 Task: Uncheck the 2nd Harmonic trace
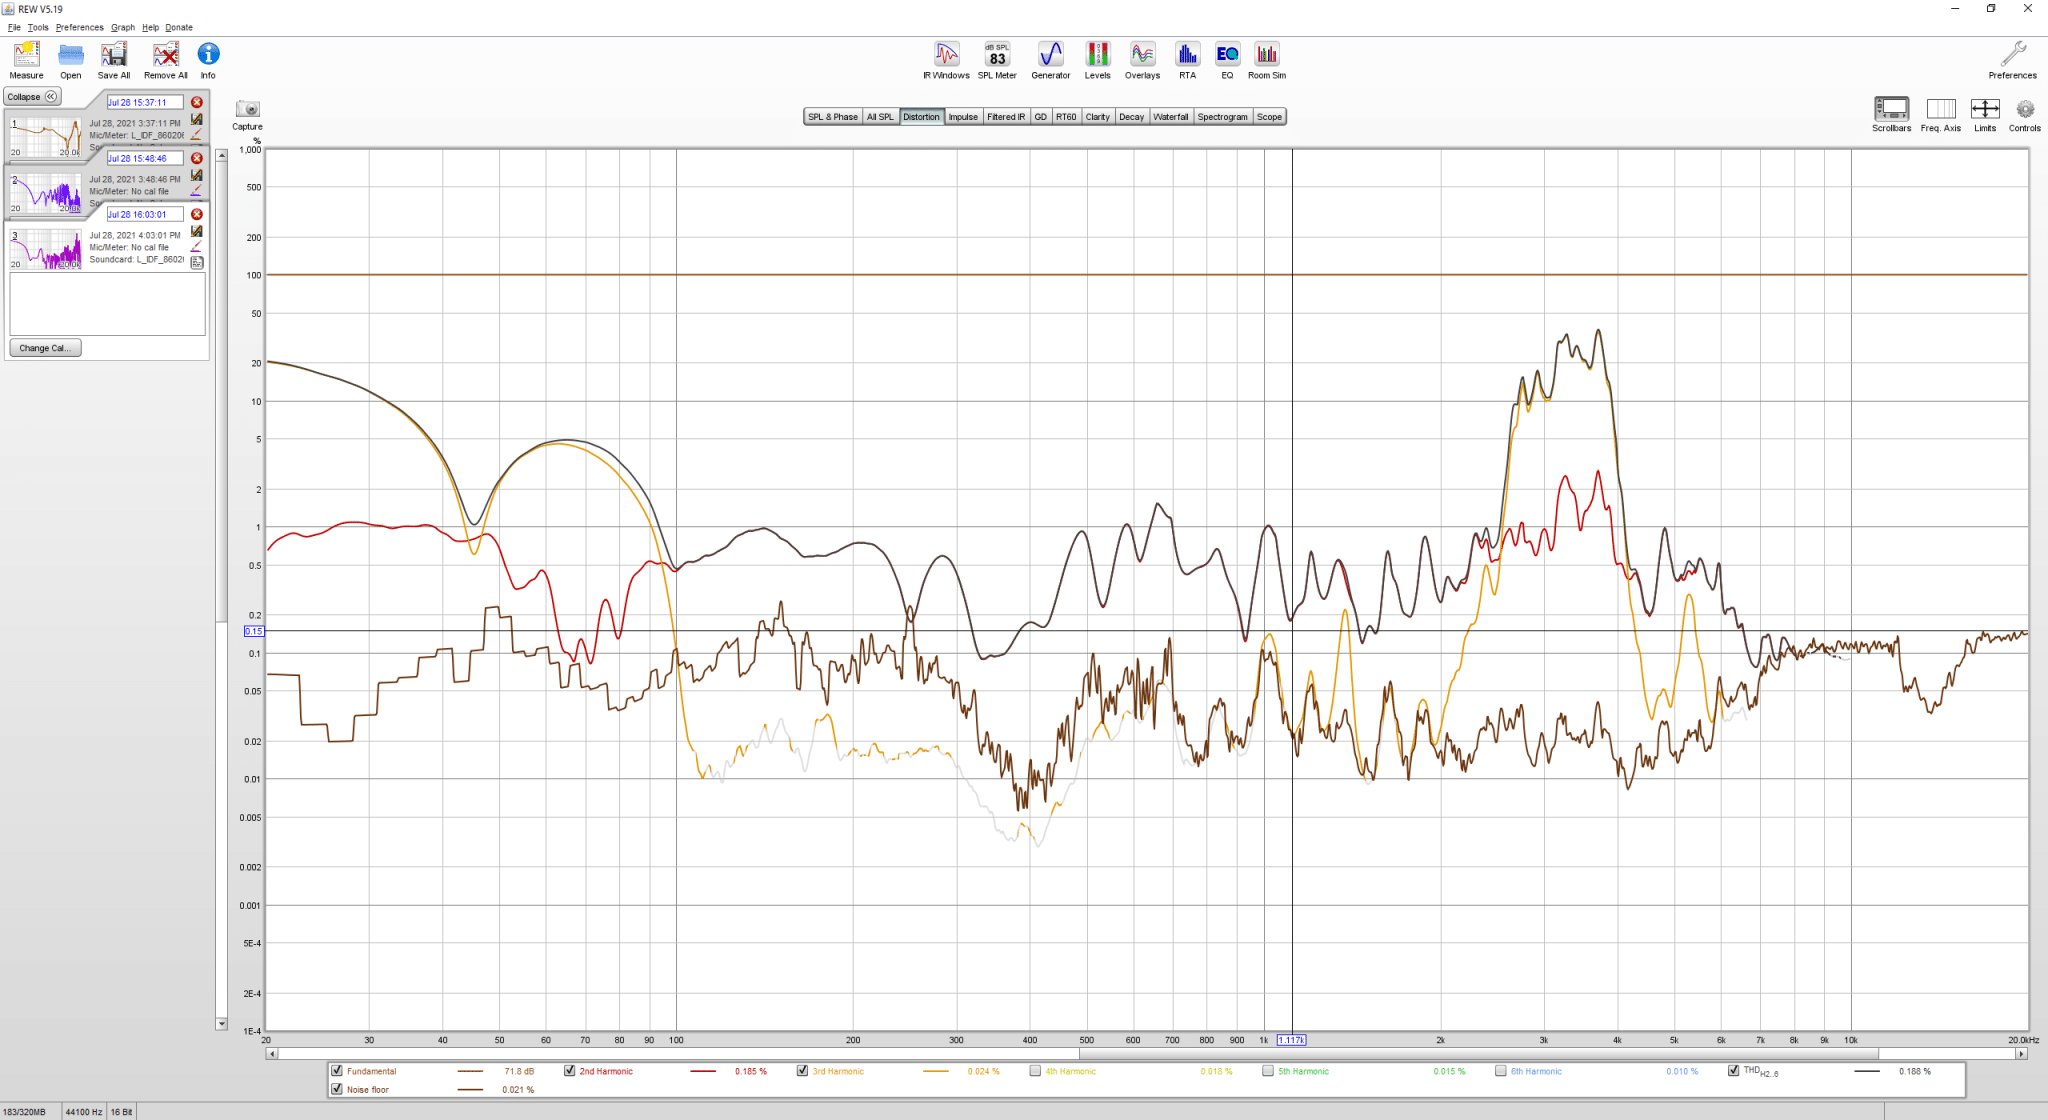coord(570,1071)
